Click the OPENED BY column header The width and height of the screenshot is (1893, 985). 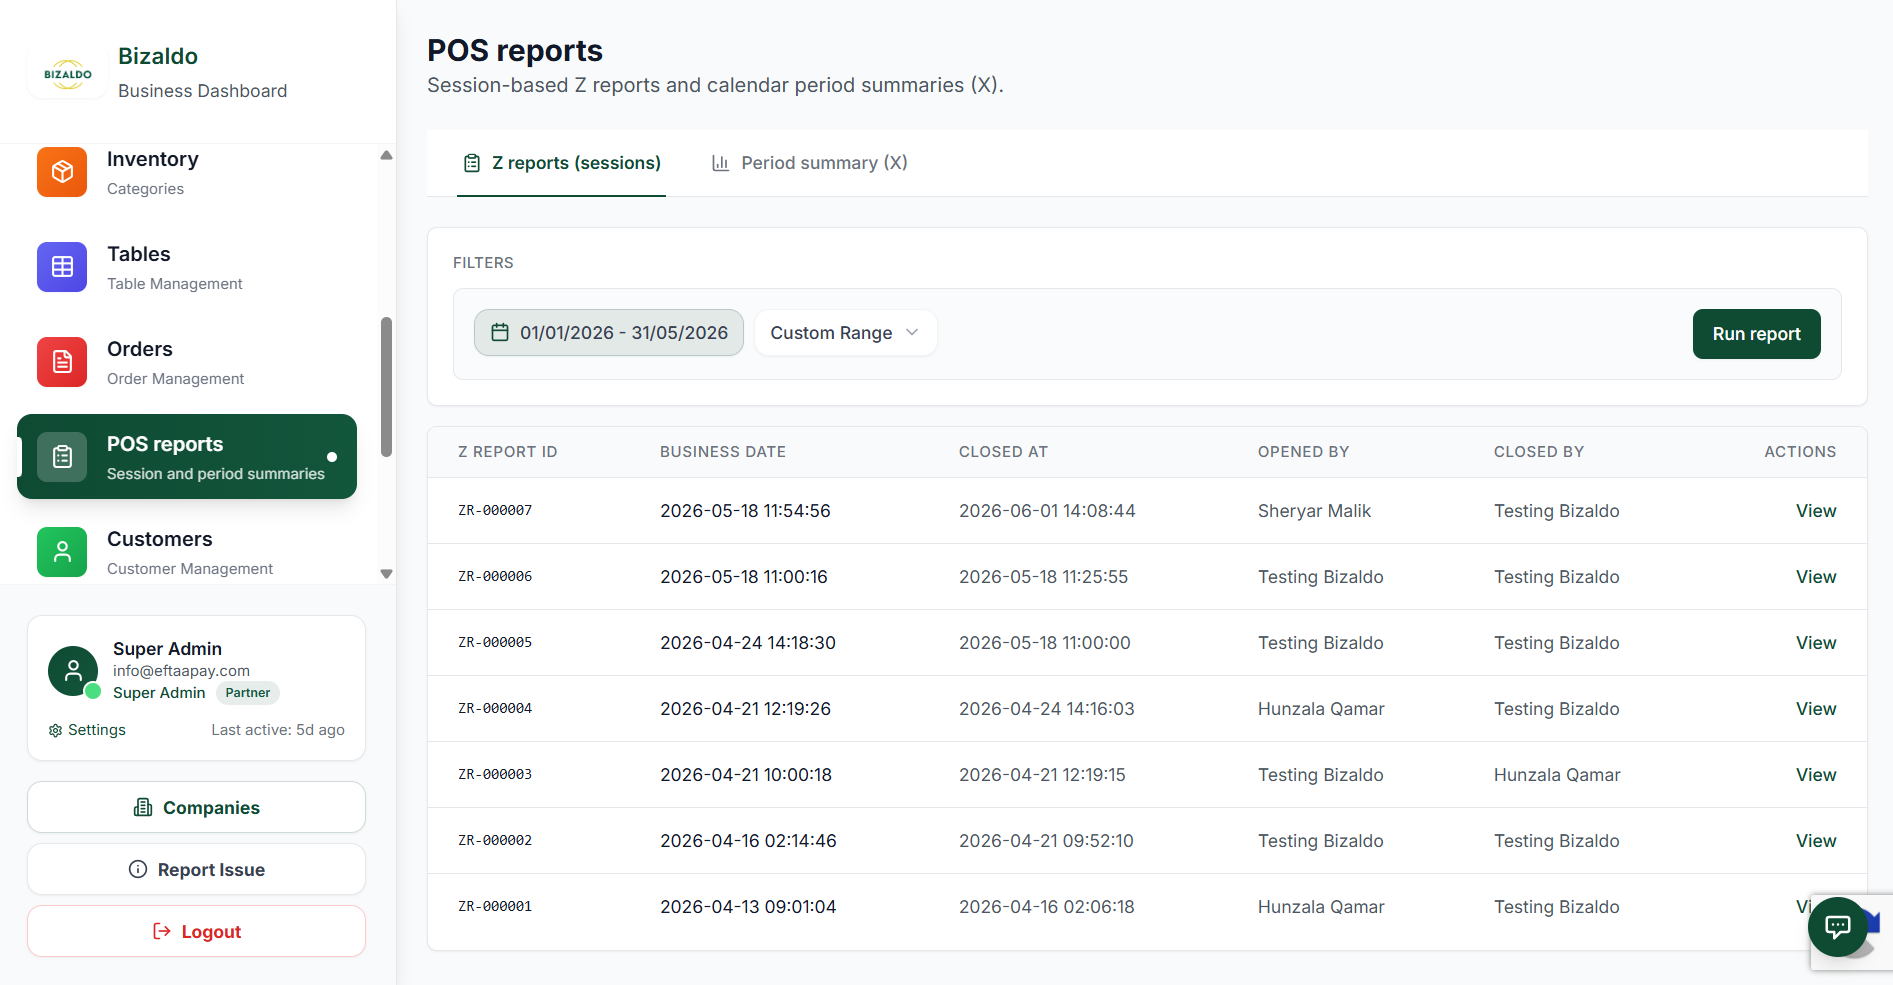[1303, 452]
